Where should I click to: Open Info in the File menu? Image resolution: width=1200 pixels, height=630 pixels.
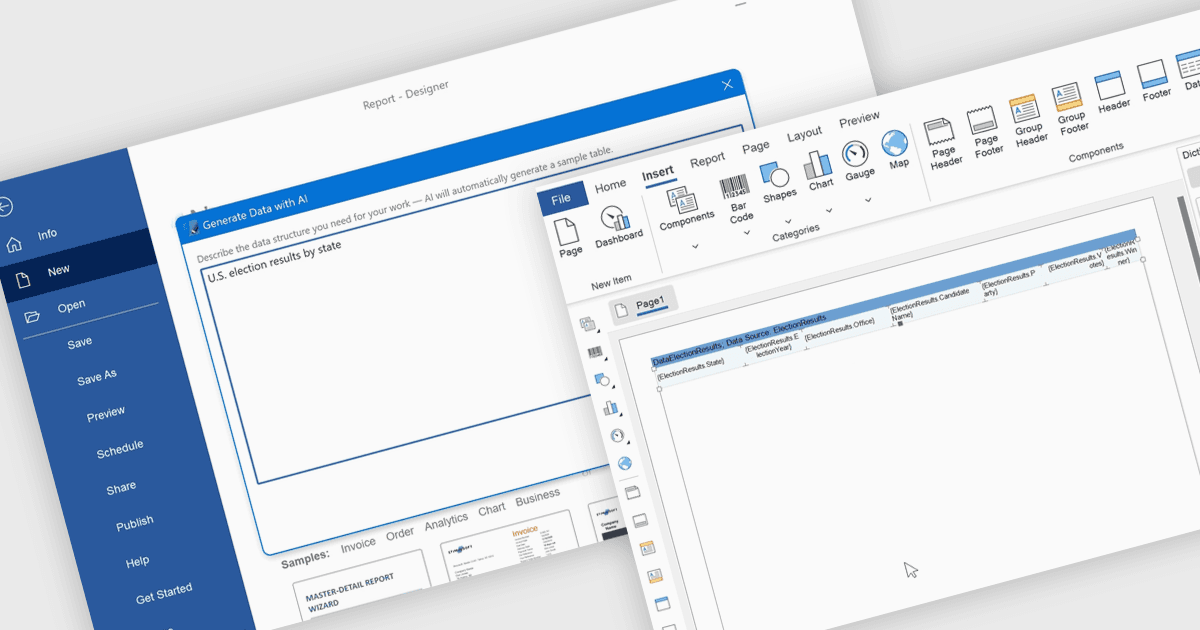pyautogui.click(x=47, y=235)
